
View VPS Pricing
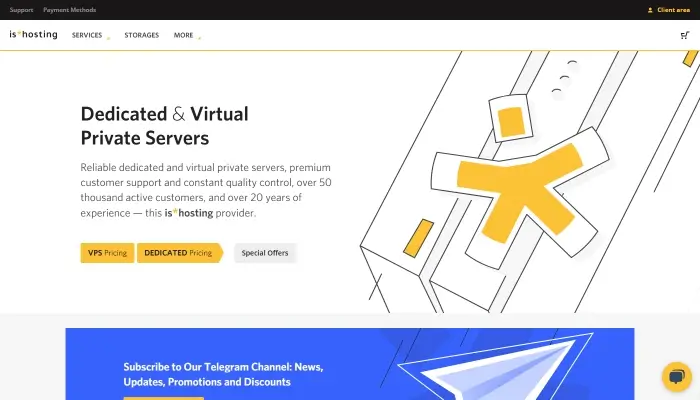tap(107, 253)
